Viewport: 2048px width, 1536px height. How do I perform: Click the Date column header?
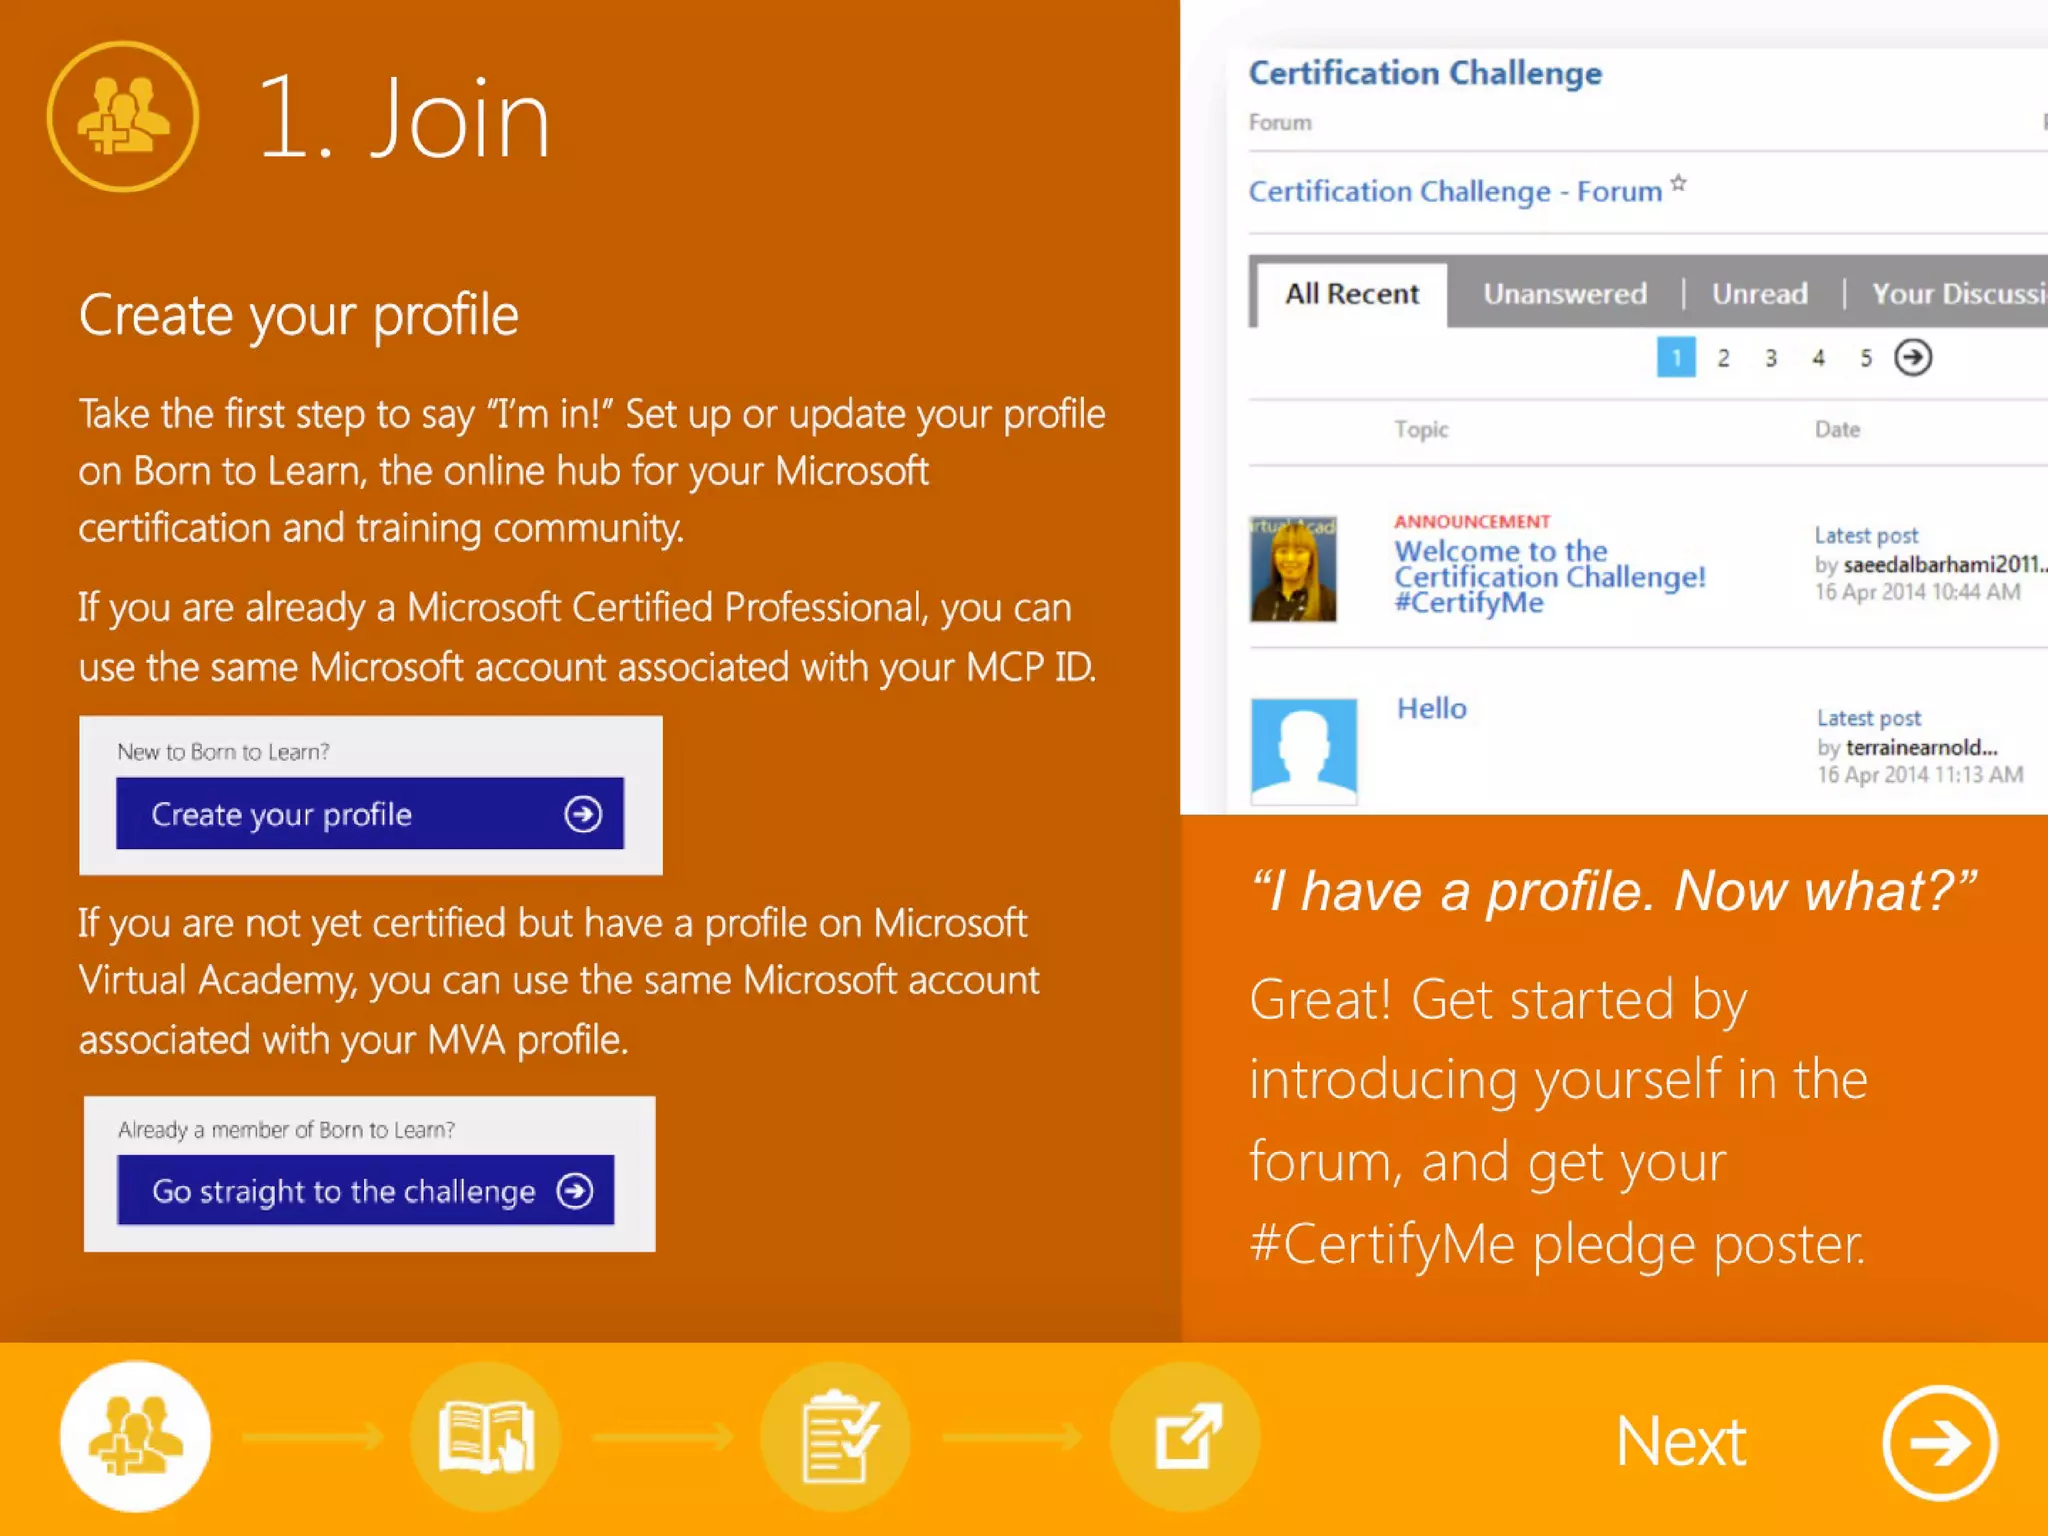(1837, 430)
